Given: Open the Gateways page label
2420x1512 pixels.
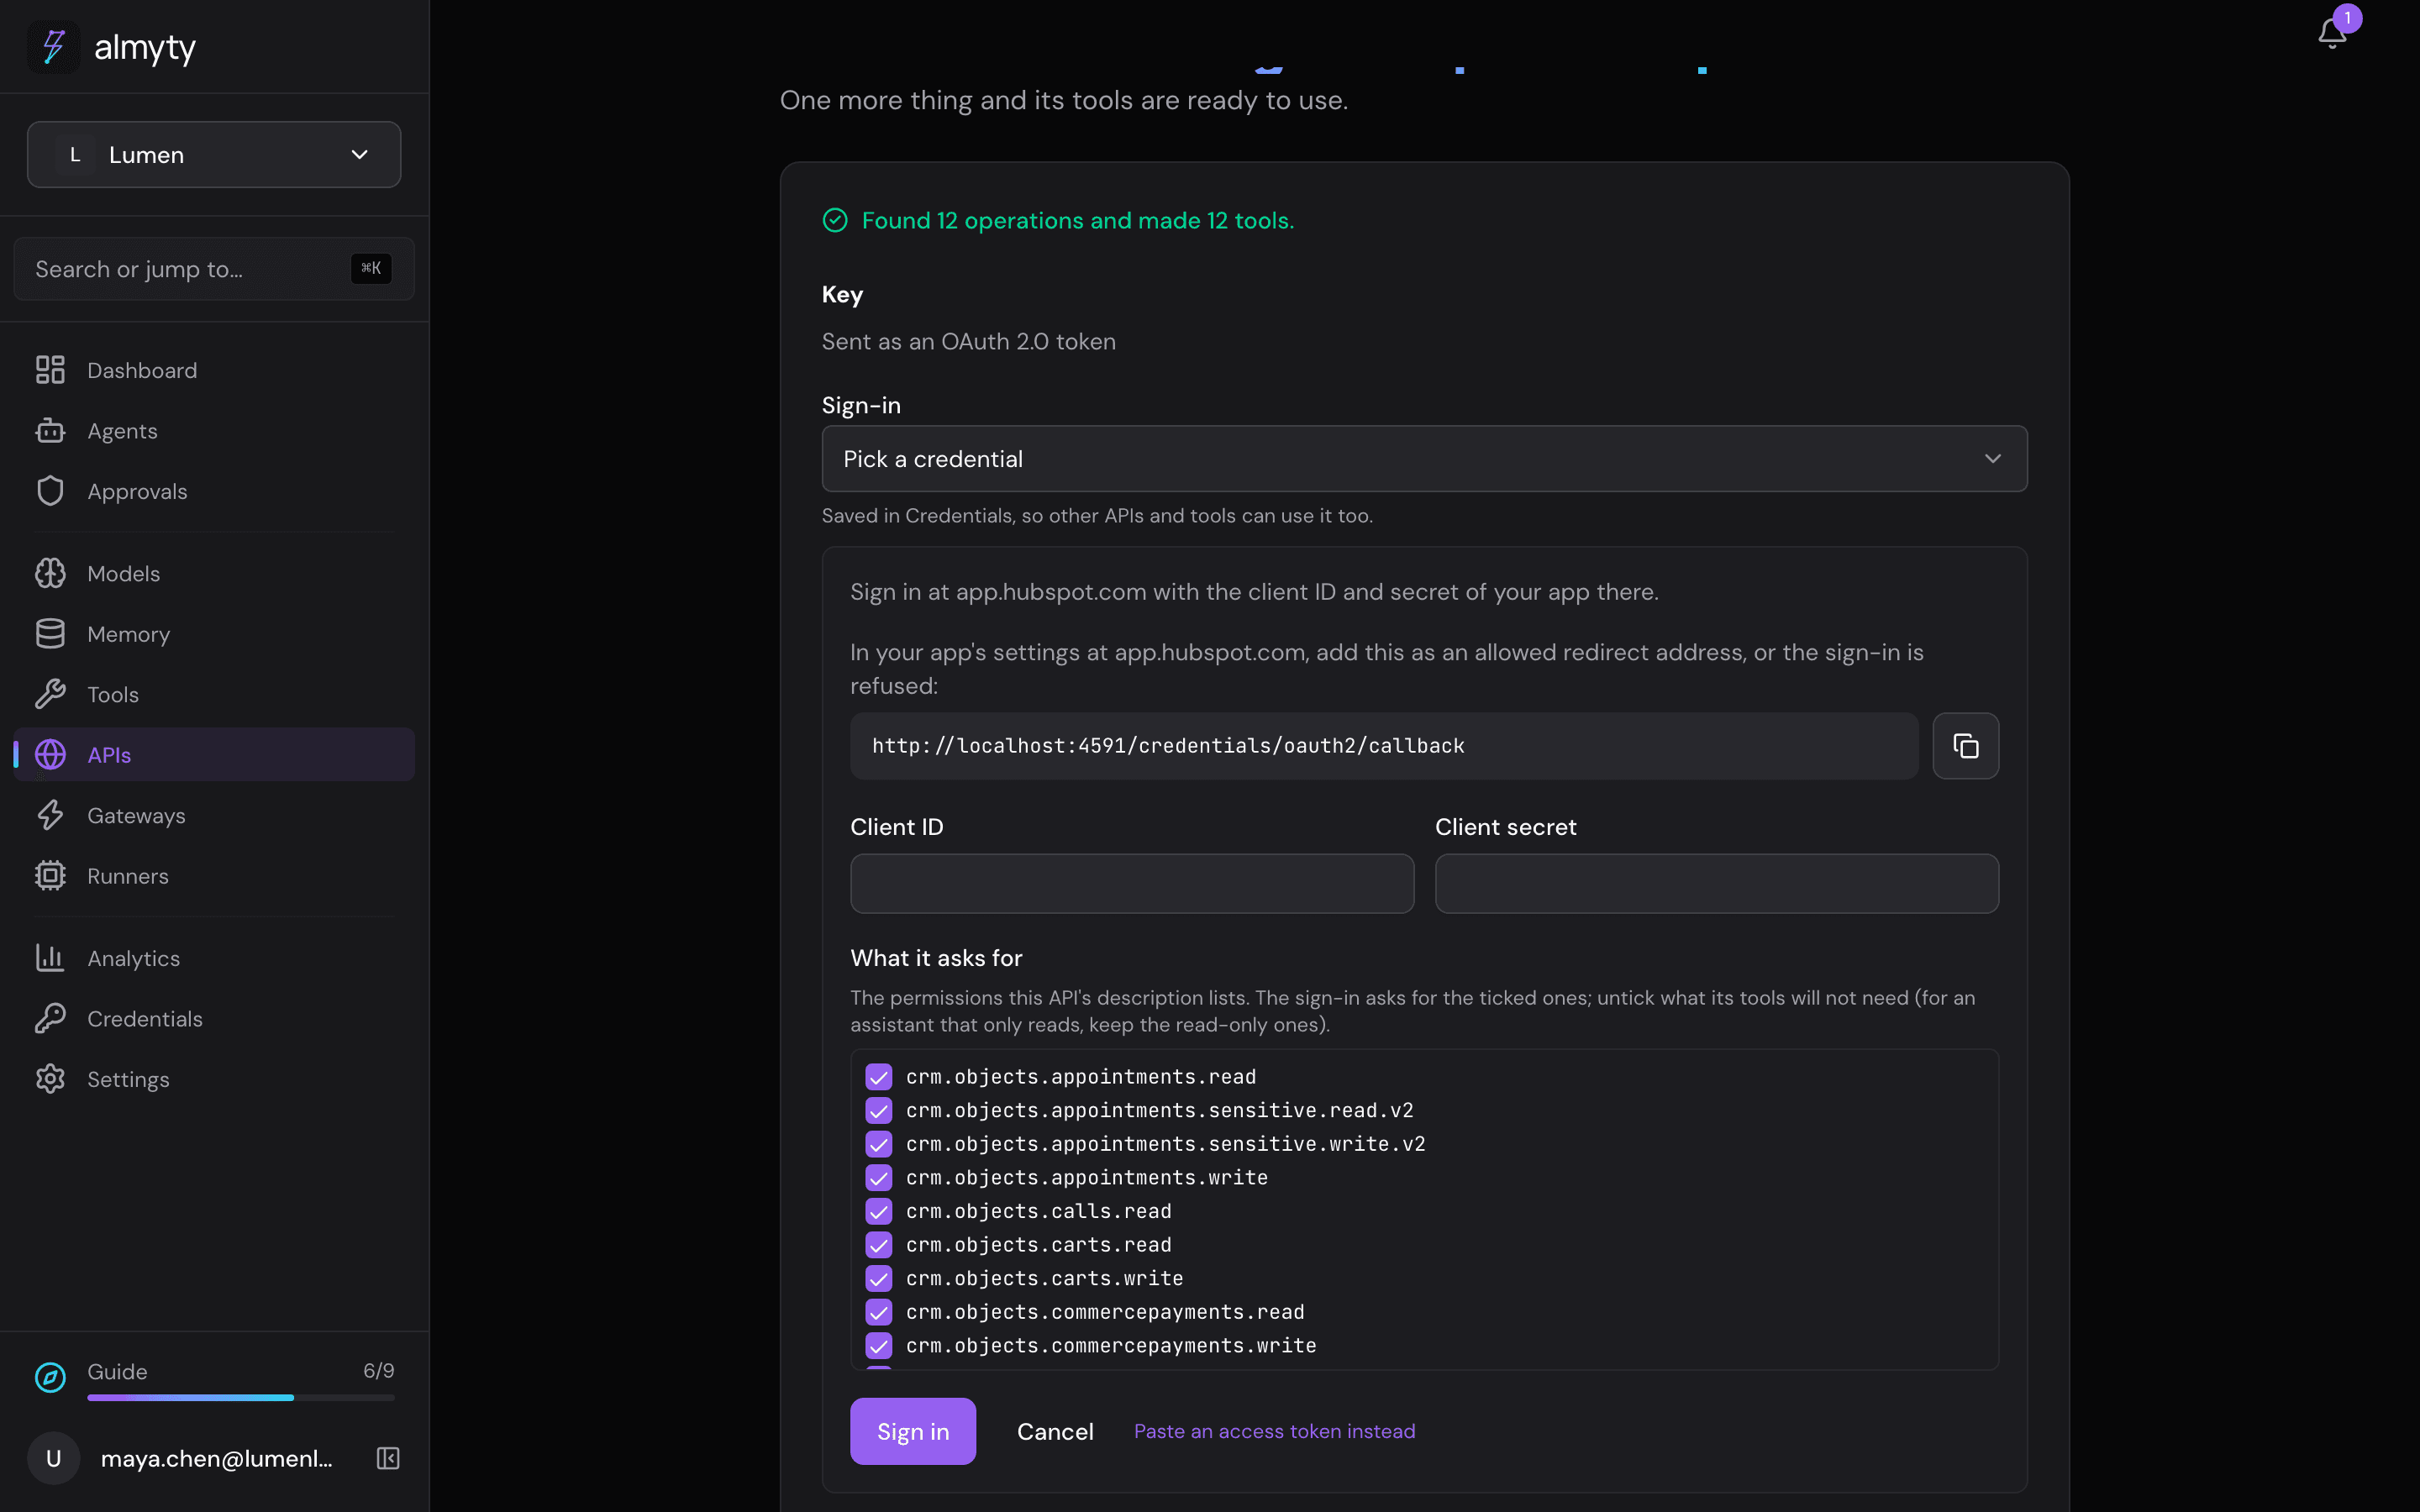Looking at the screenshot, I should pyautogui.click(x=136, y=815).
